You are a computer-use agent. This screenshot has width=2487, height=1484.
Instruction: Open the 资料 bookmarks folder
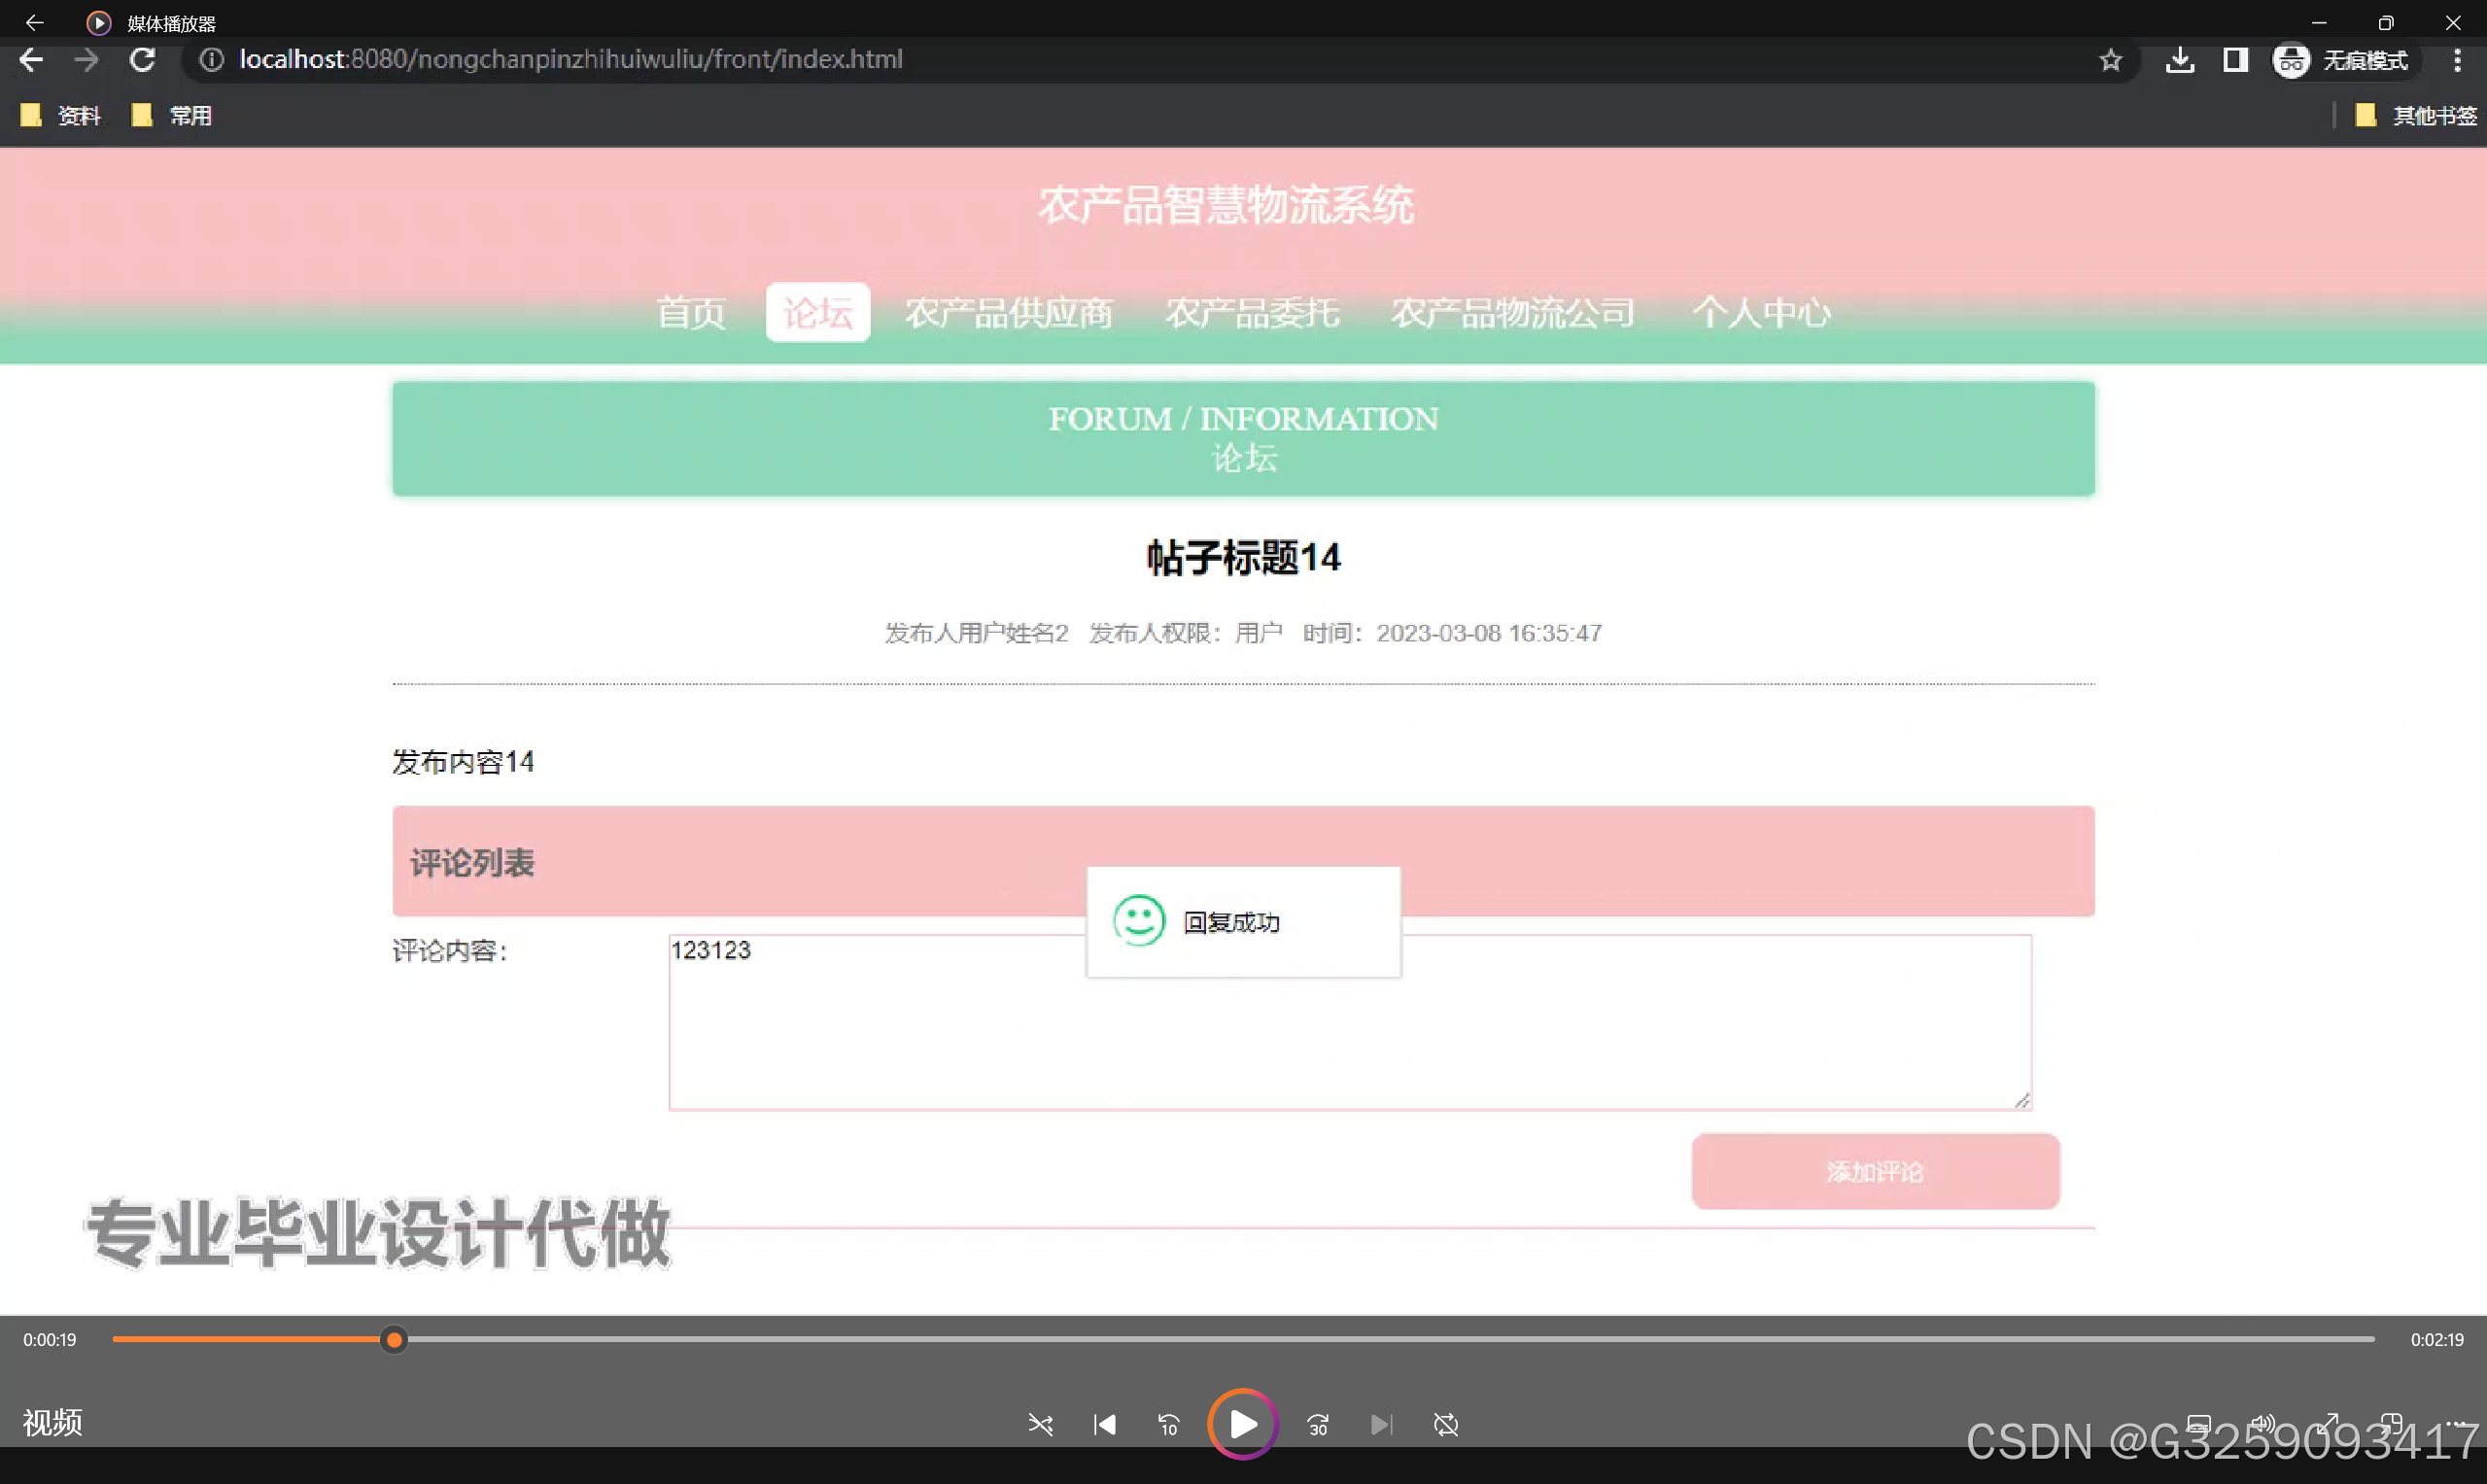pyautogui.click(x=62, y=116)
